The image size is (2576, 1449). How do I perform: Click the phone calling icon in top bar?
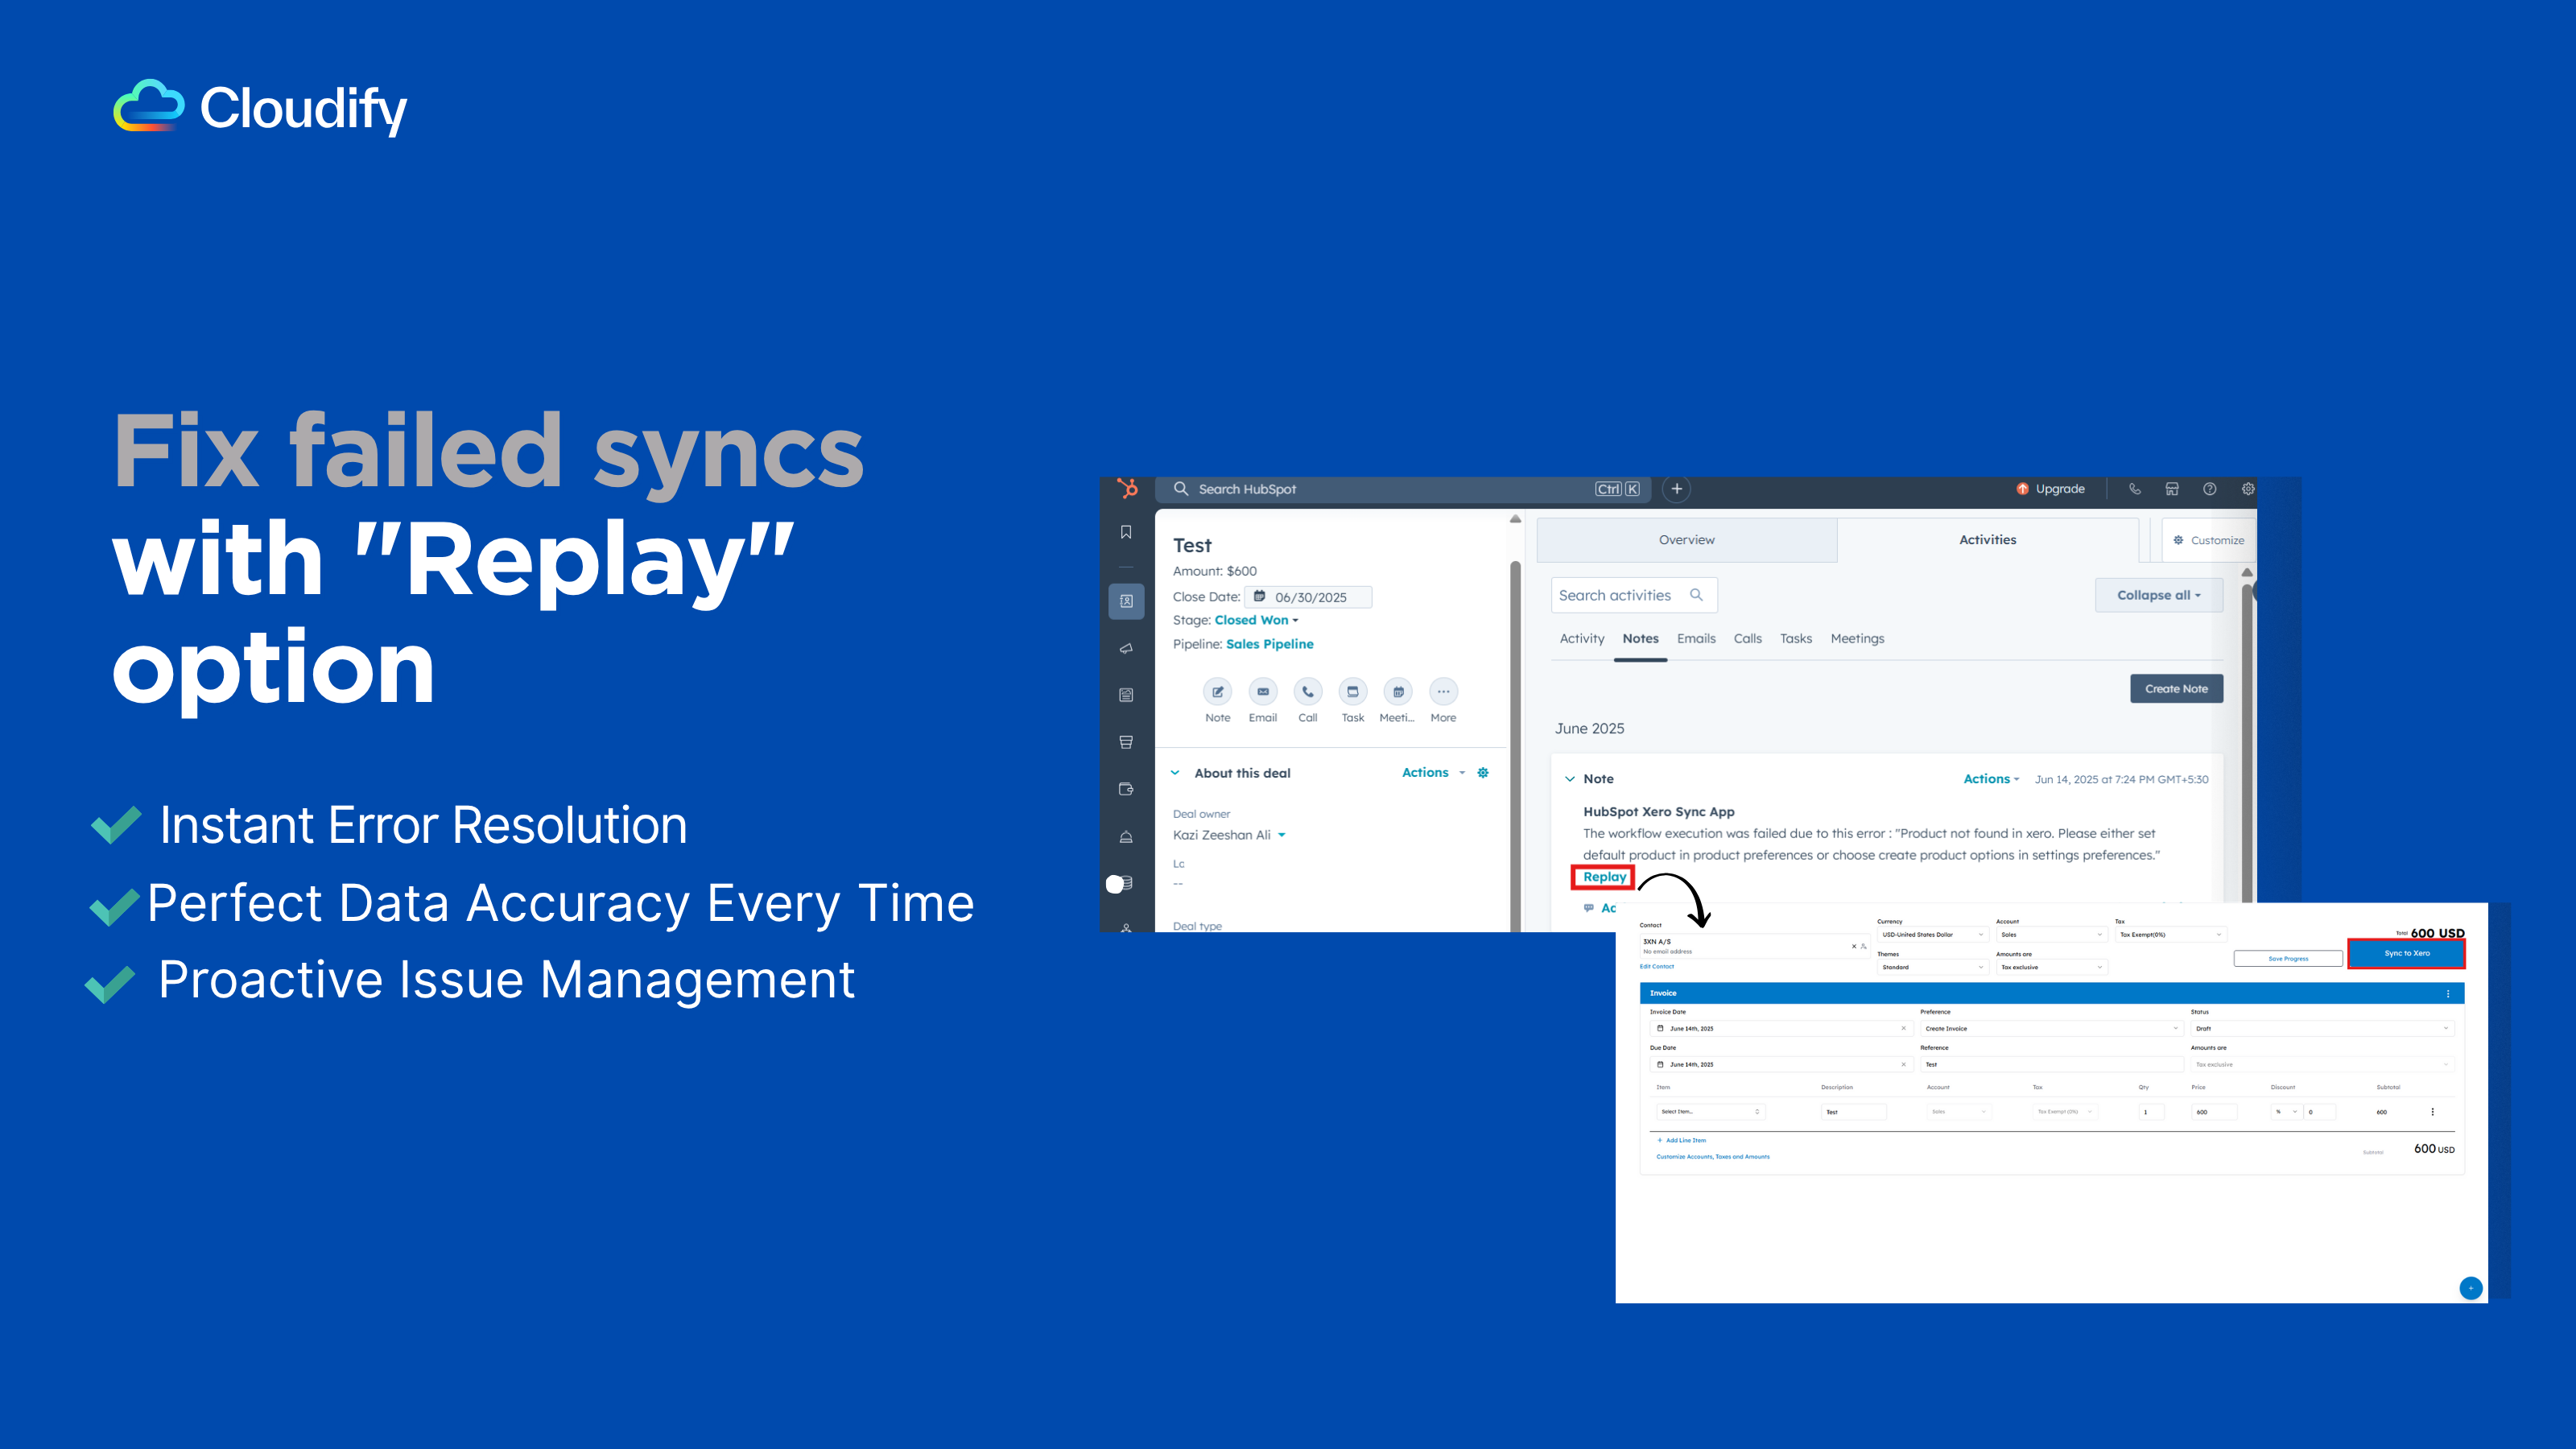click(x=2134, y=489)
